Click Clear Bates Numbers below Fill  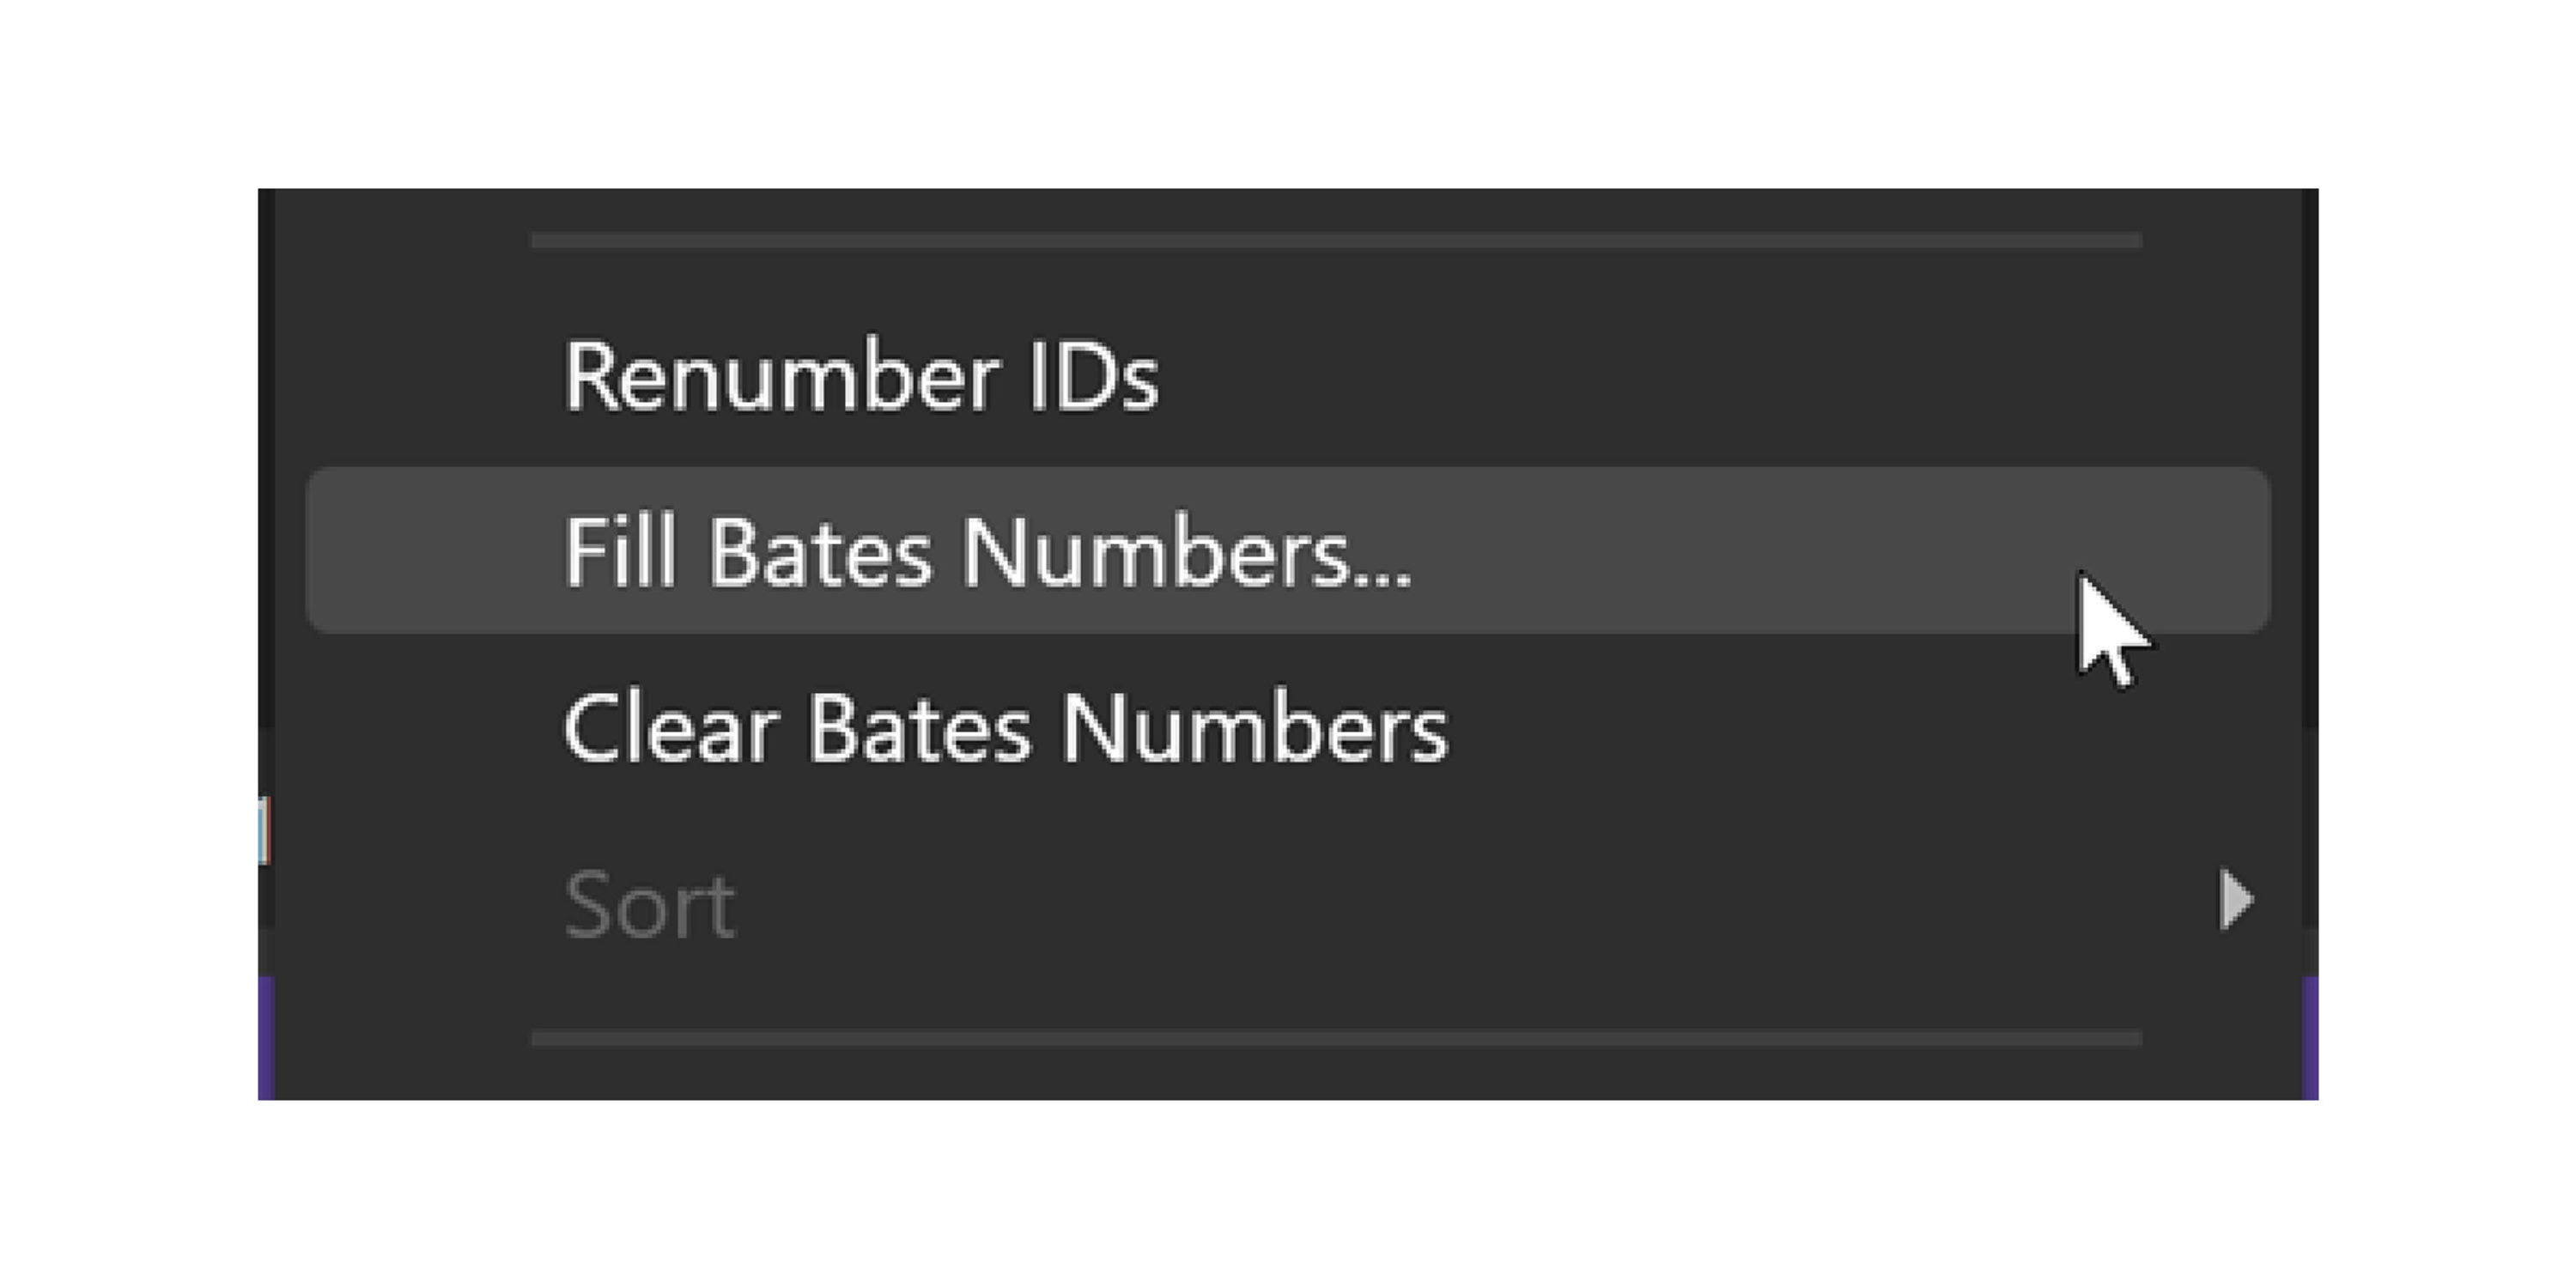pos(1005,728)
